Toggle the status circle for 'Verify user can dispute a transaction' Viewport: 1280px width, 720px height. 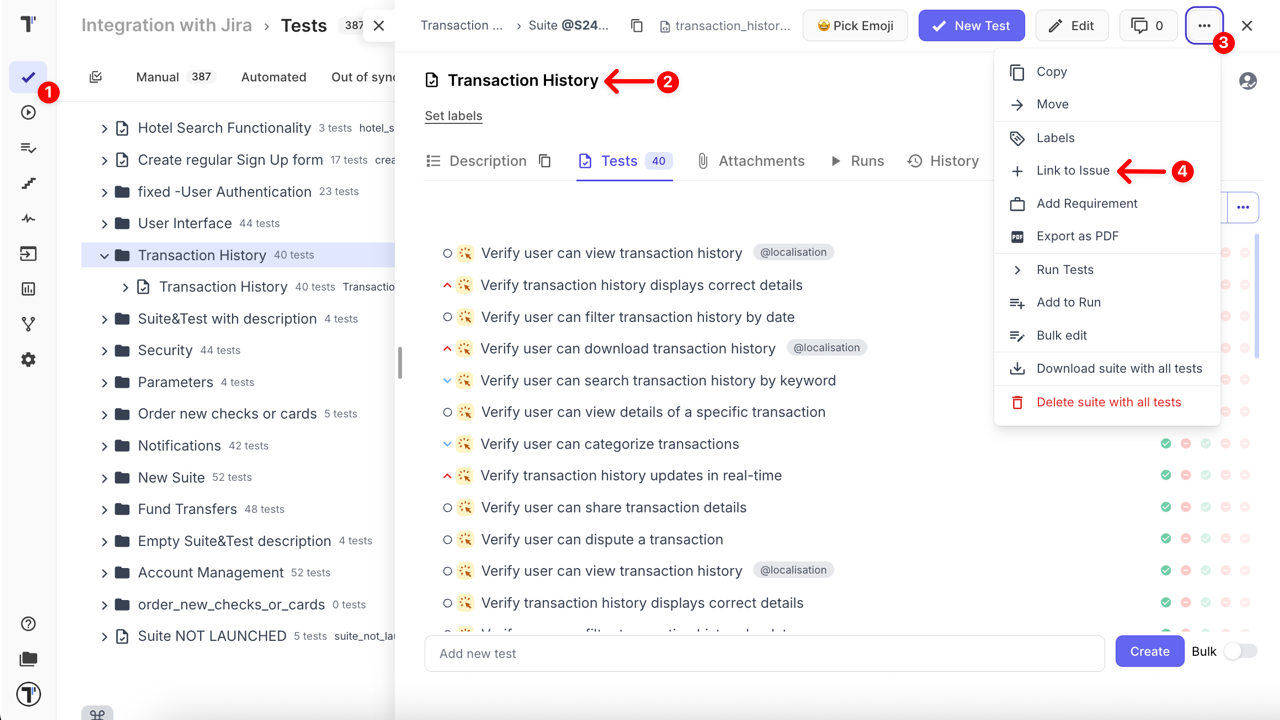tap(447, 539)
